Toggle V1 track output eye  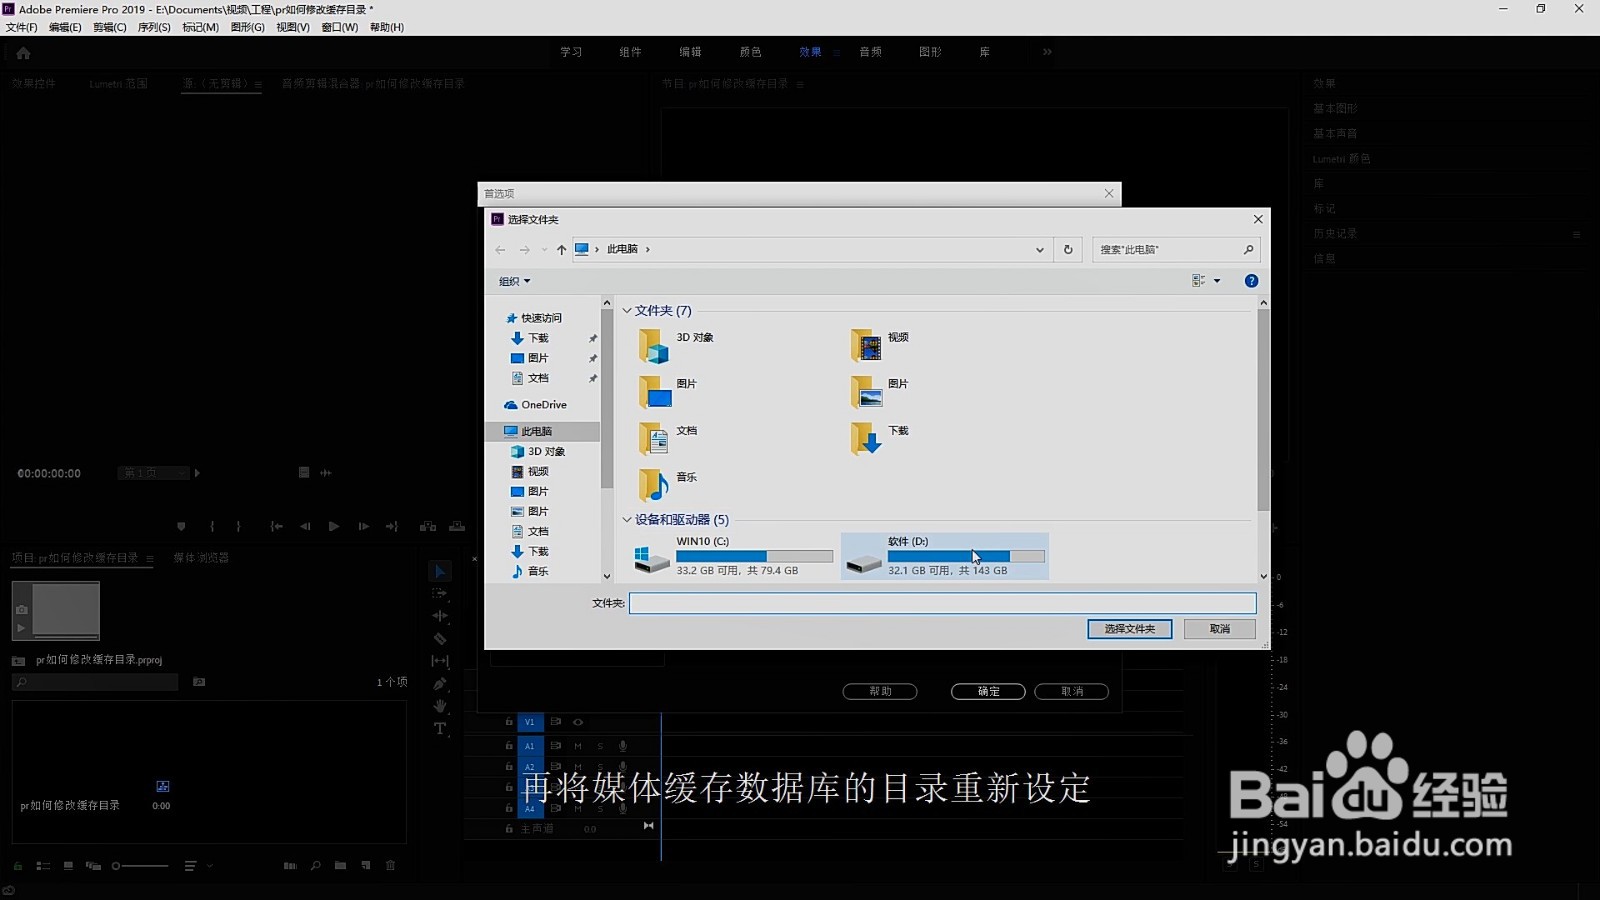578,722
